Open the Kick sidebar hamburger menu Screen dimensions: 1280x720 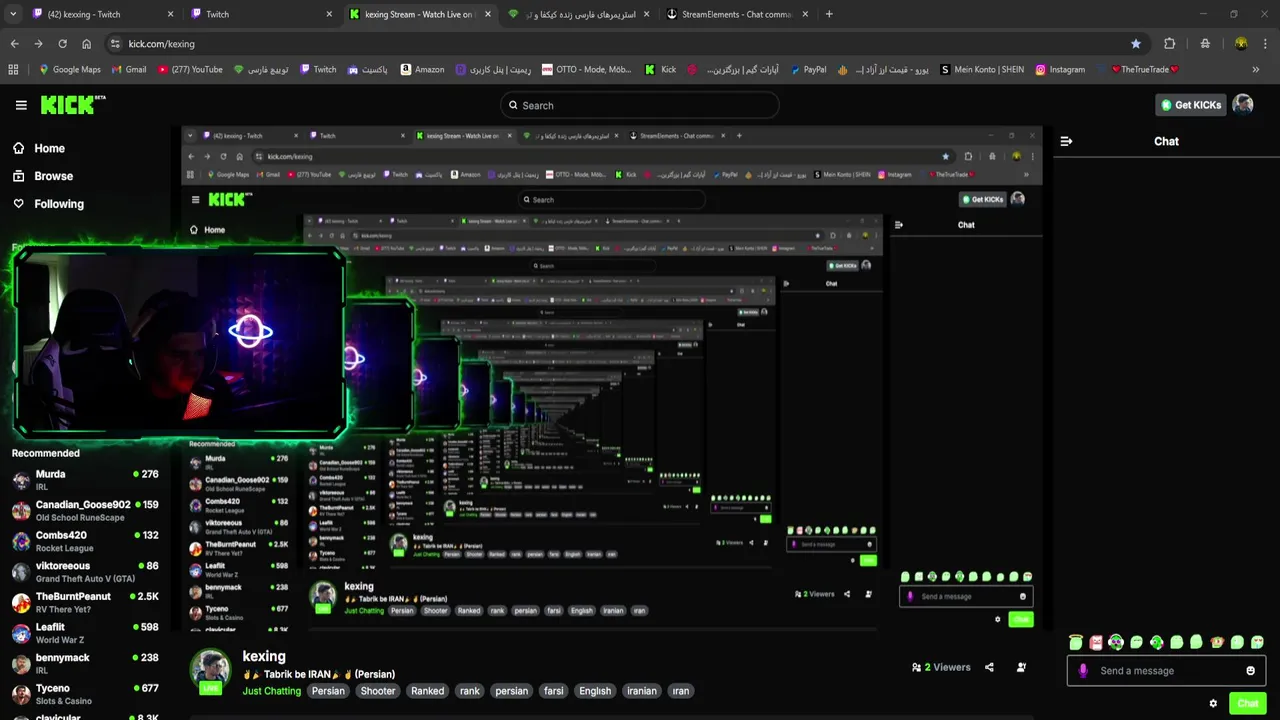pos(21,105)
